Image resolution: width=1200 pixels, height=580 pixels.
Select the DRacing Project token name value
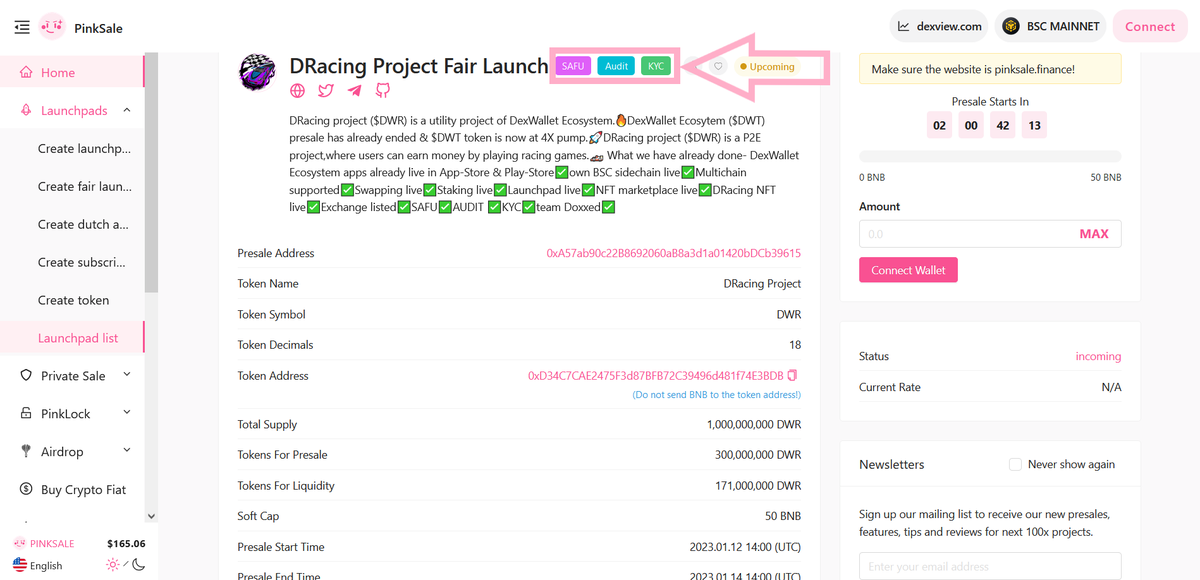[x=762, y=283]
